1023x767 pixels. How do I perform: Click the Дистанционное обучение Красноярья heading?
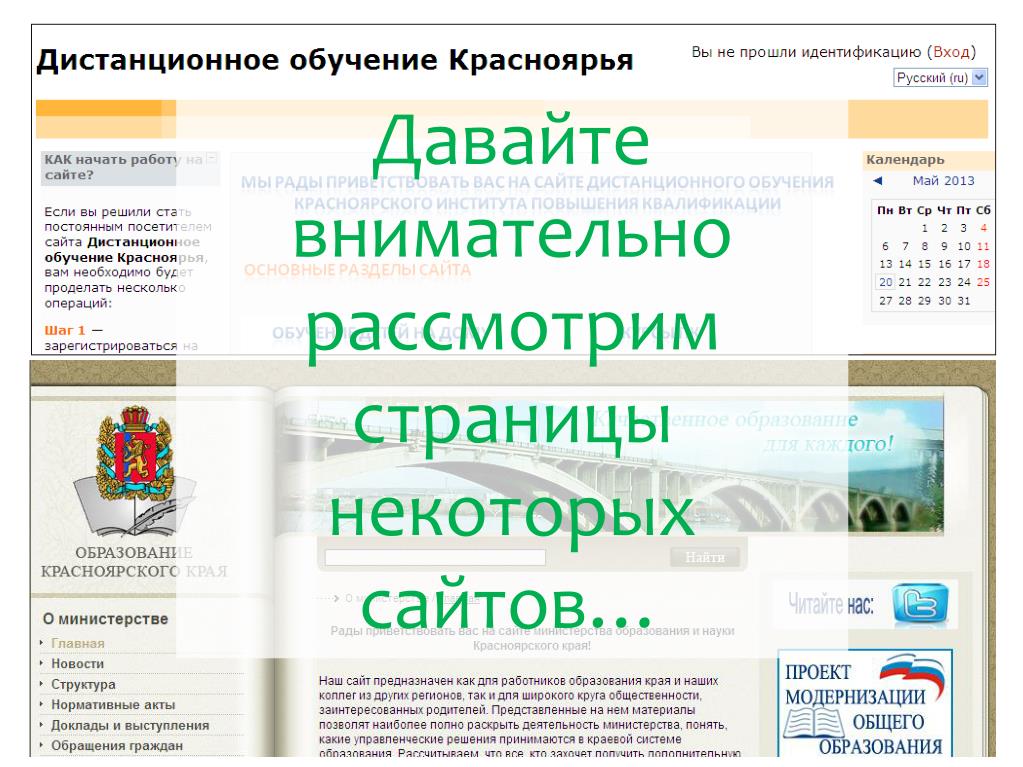335,60
